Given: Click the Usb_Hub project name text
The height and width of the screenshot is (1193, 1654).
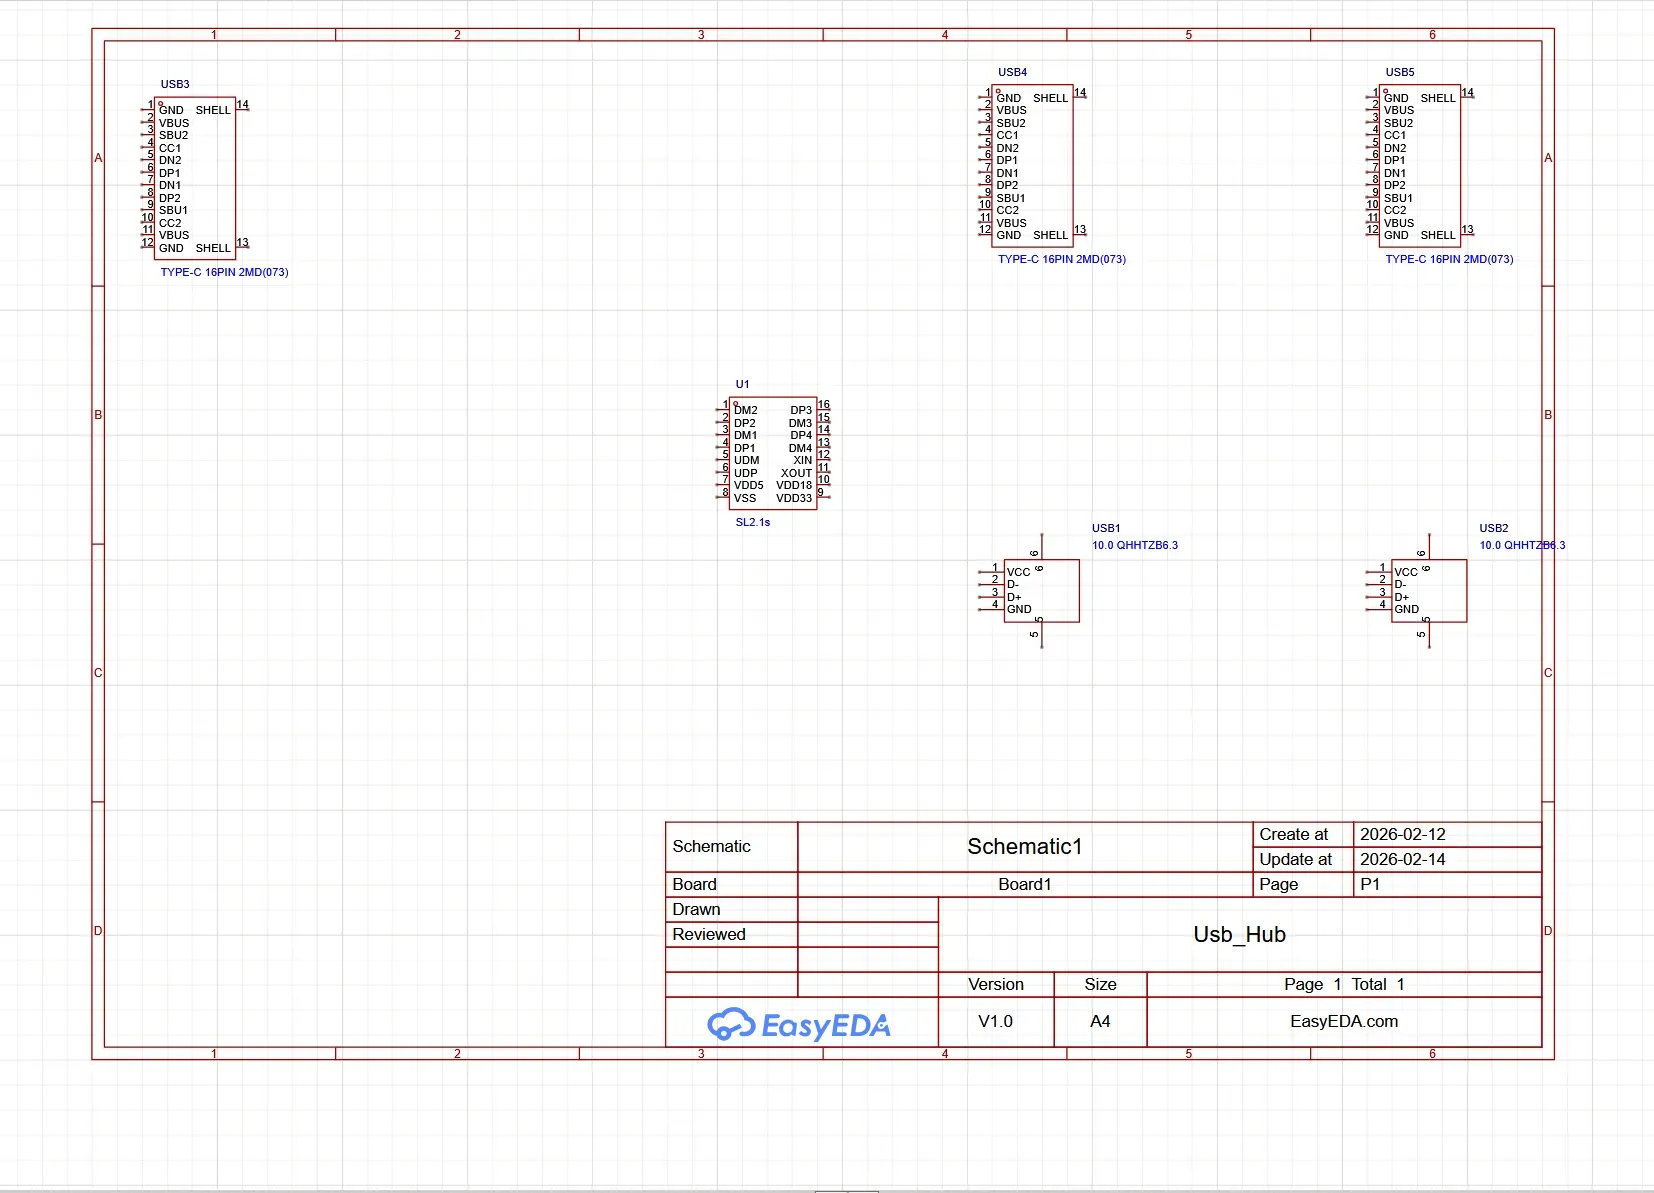Looking at the screenshot, I should click(x=1239, y=935).
